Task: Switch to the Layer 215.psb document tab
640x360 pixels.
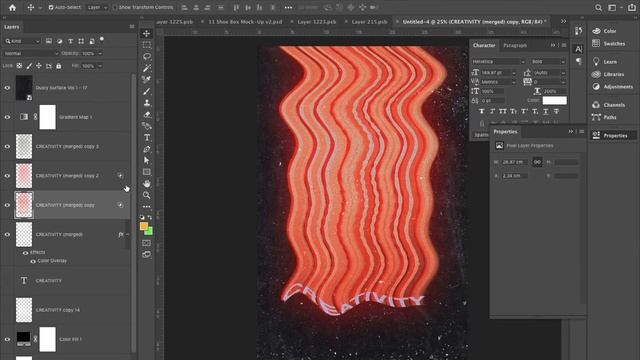Action: click(369, 22)
